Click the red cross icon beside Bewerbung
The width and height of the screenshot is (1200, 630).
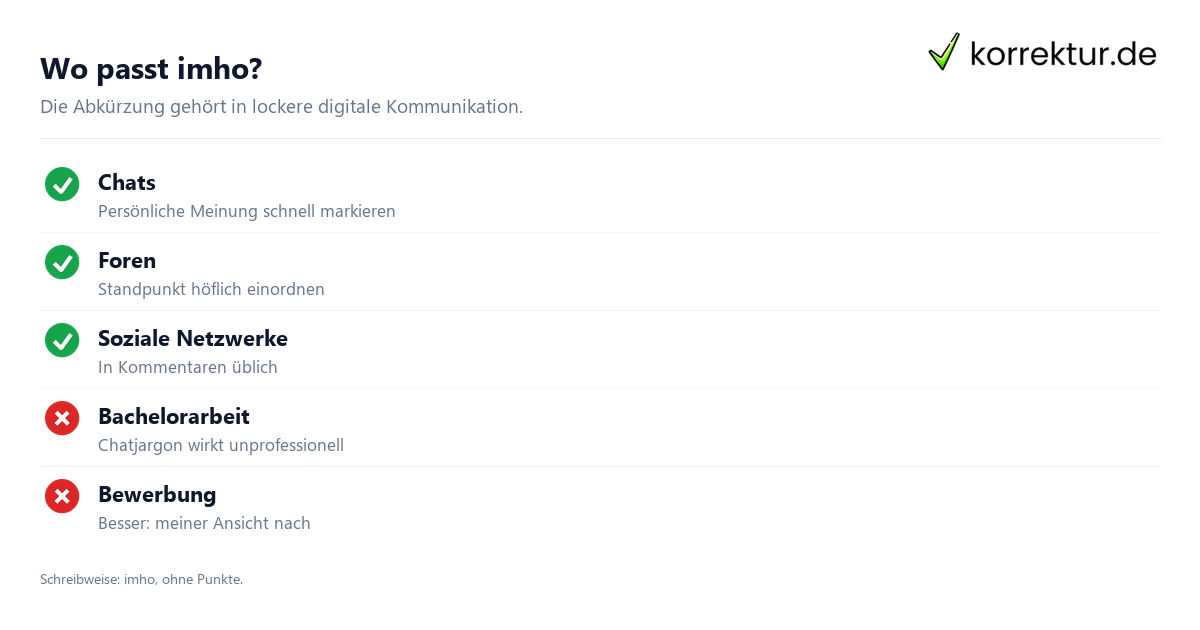62,496
